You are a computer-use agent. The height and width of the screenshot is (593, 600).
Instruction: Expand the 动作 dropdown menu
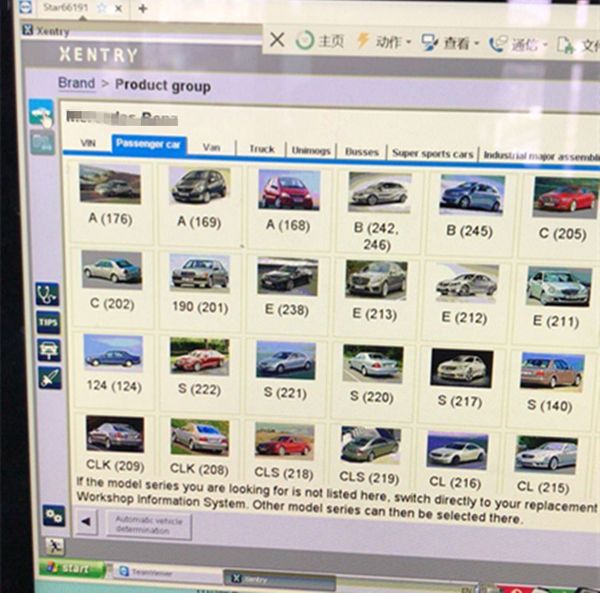380,42
